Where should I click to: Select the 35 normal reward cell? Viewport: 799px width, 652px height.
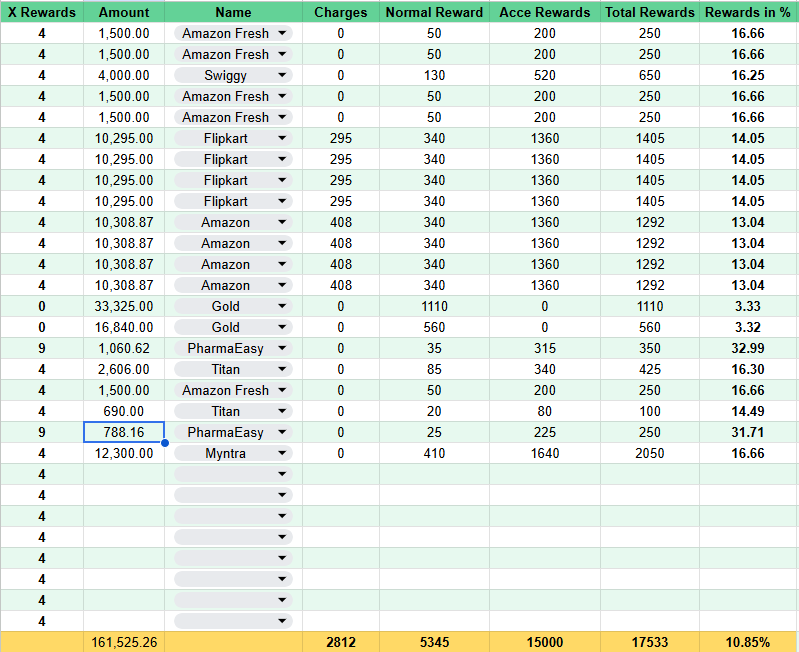tap(434, 348)
